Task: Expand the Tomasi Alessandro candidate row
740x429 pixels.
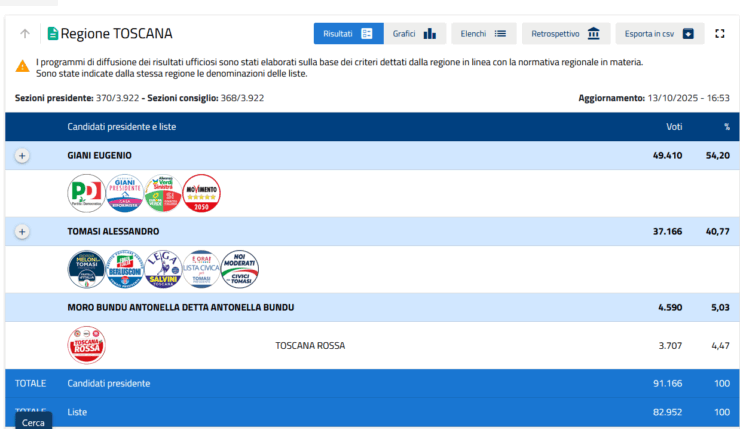Action: pos(23,231)
